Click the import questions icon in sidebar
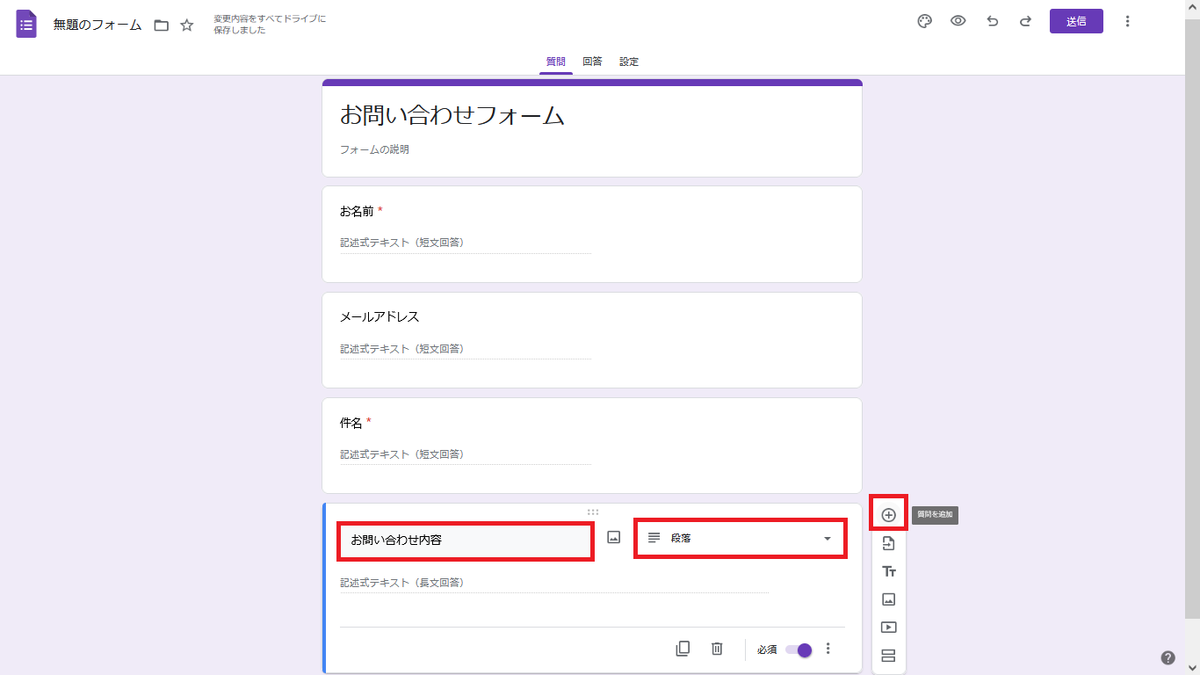Screen dimensions: 1200x675 pyautogui.click(x=888, y=542)
